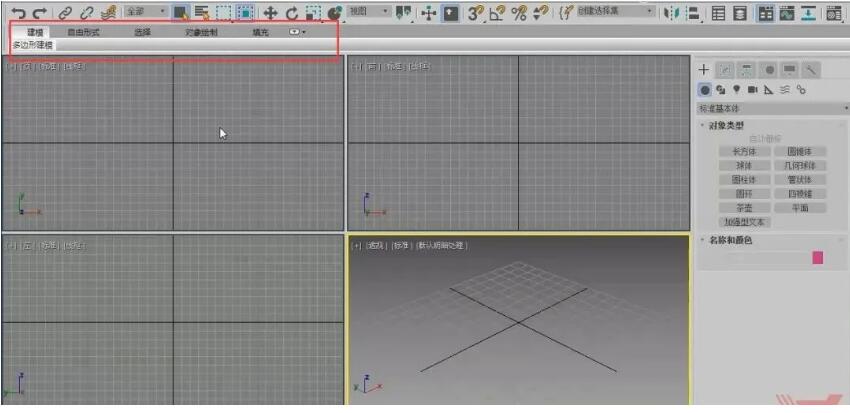Switch to the Utilities hammer panel
The width and height of the screenshot is (850, 413).
[x=811, y=69]
